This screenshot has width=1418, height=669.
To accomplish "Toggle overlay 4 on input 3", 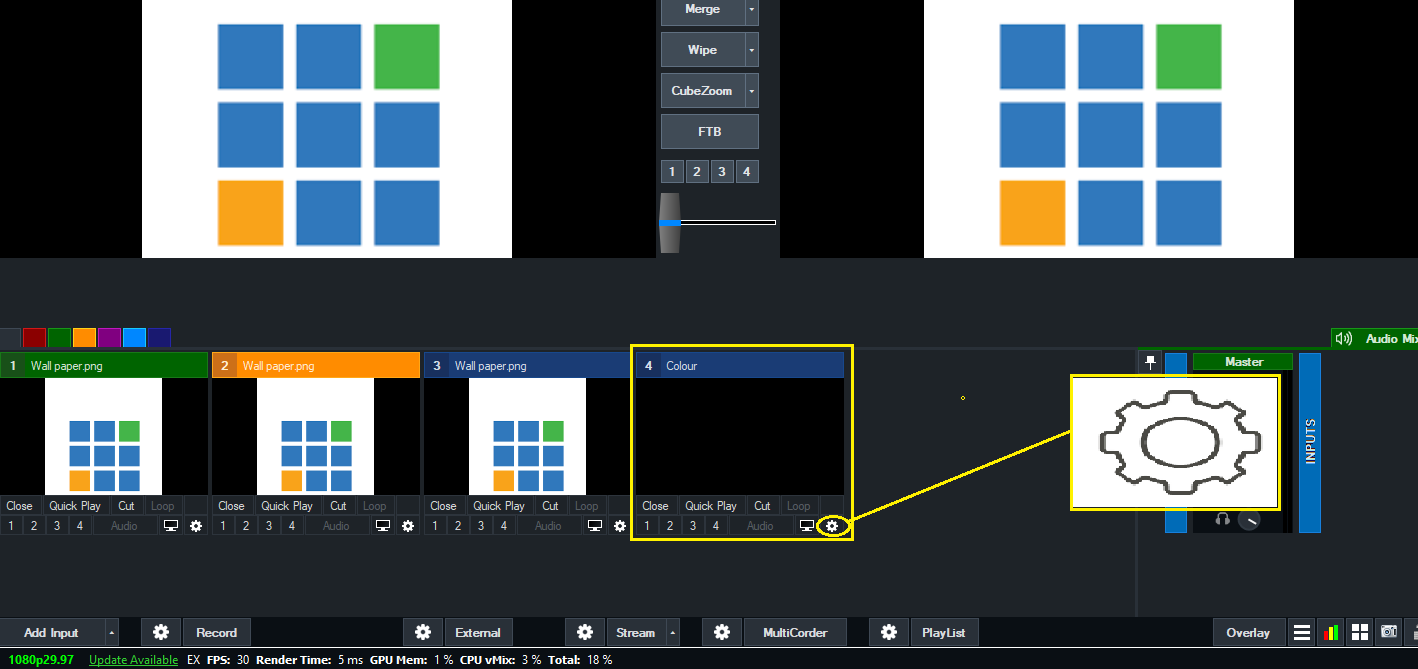I will pos(503,525).
